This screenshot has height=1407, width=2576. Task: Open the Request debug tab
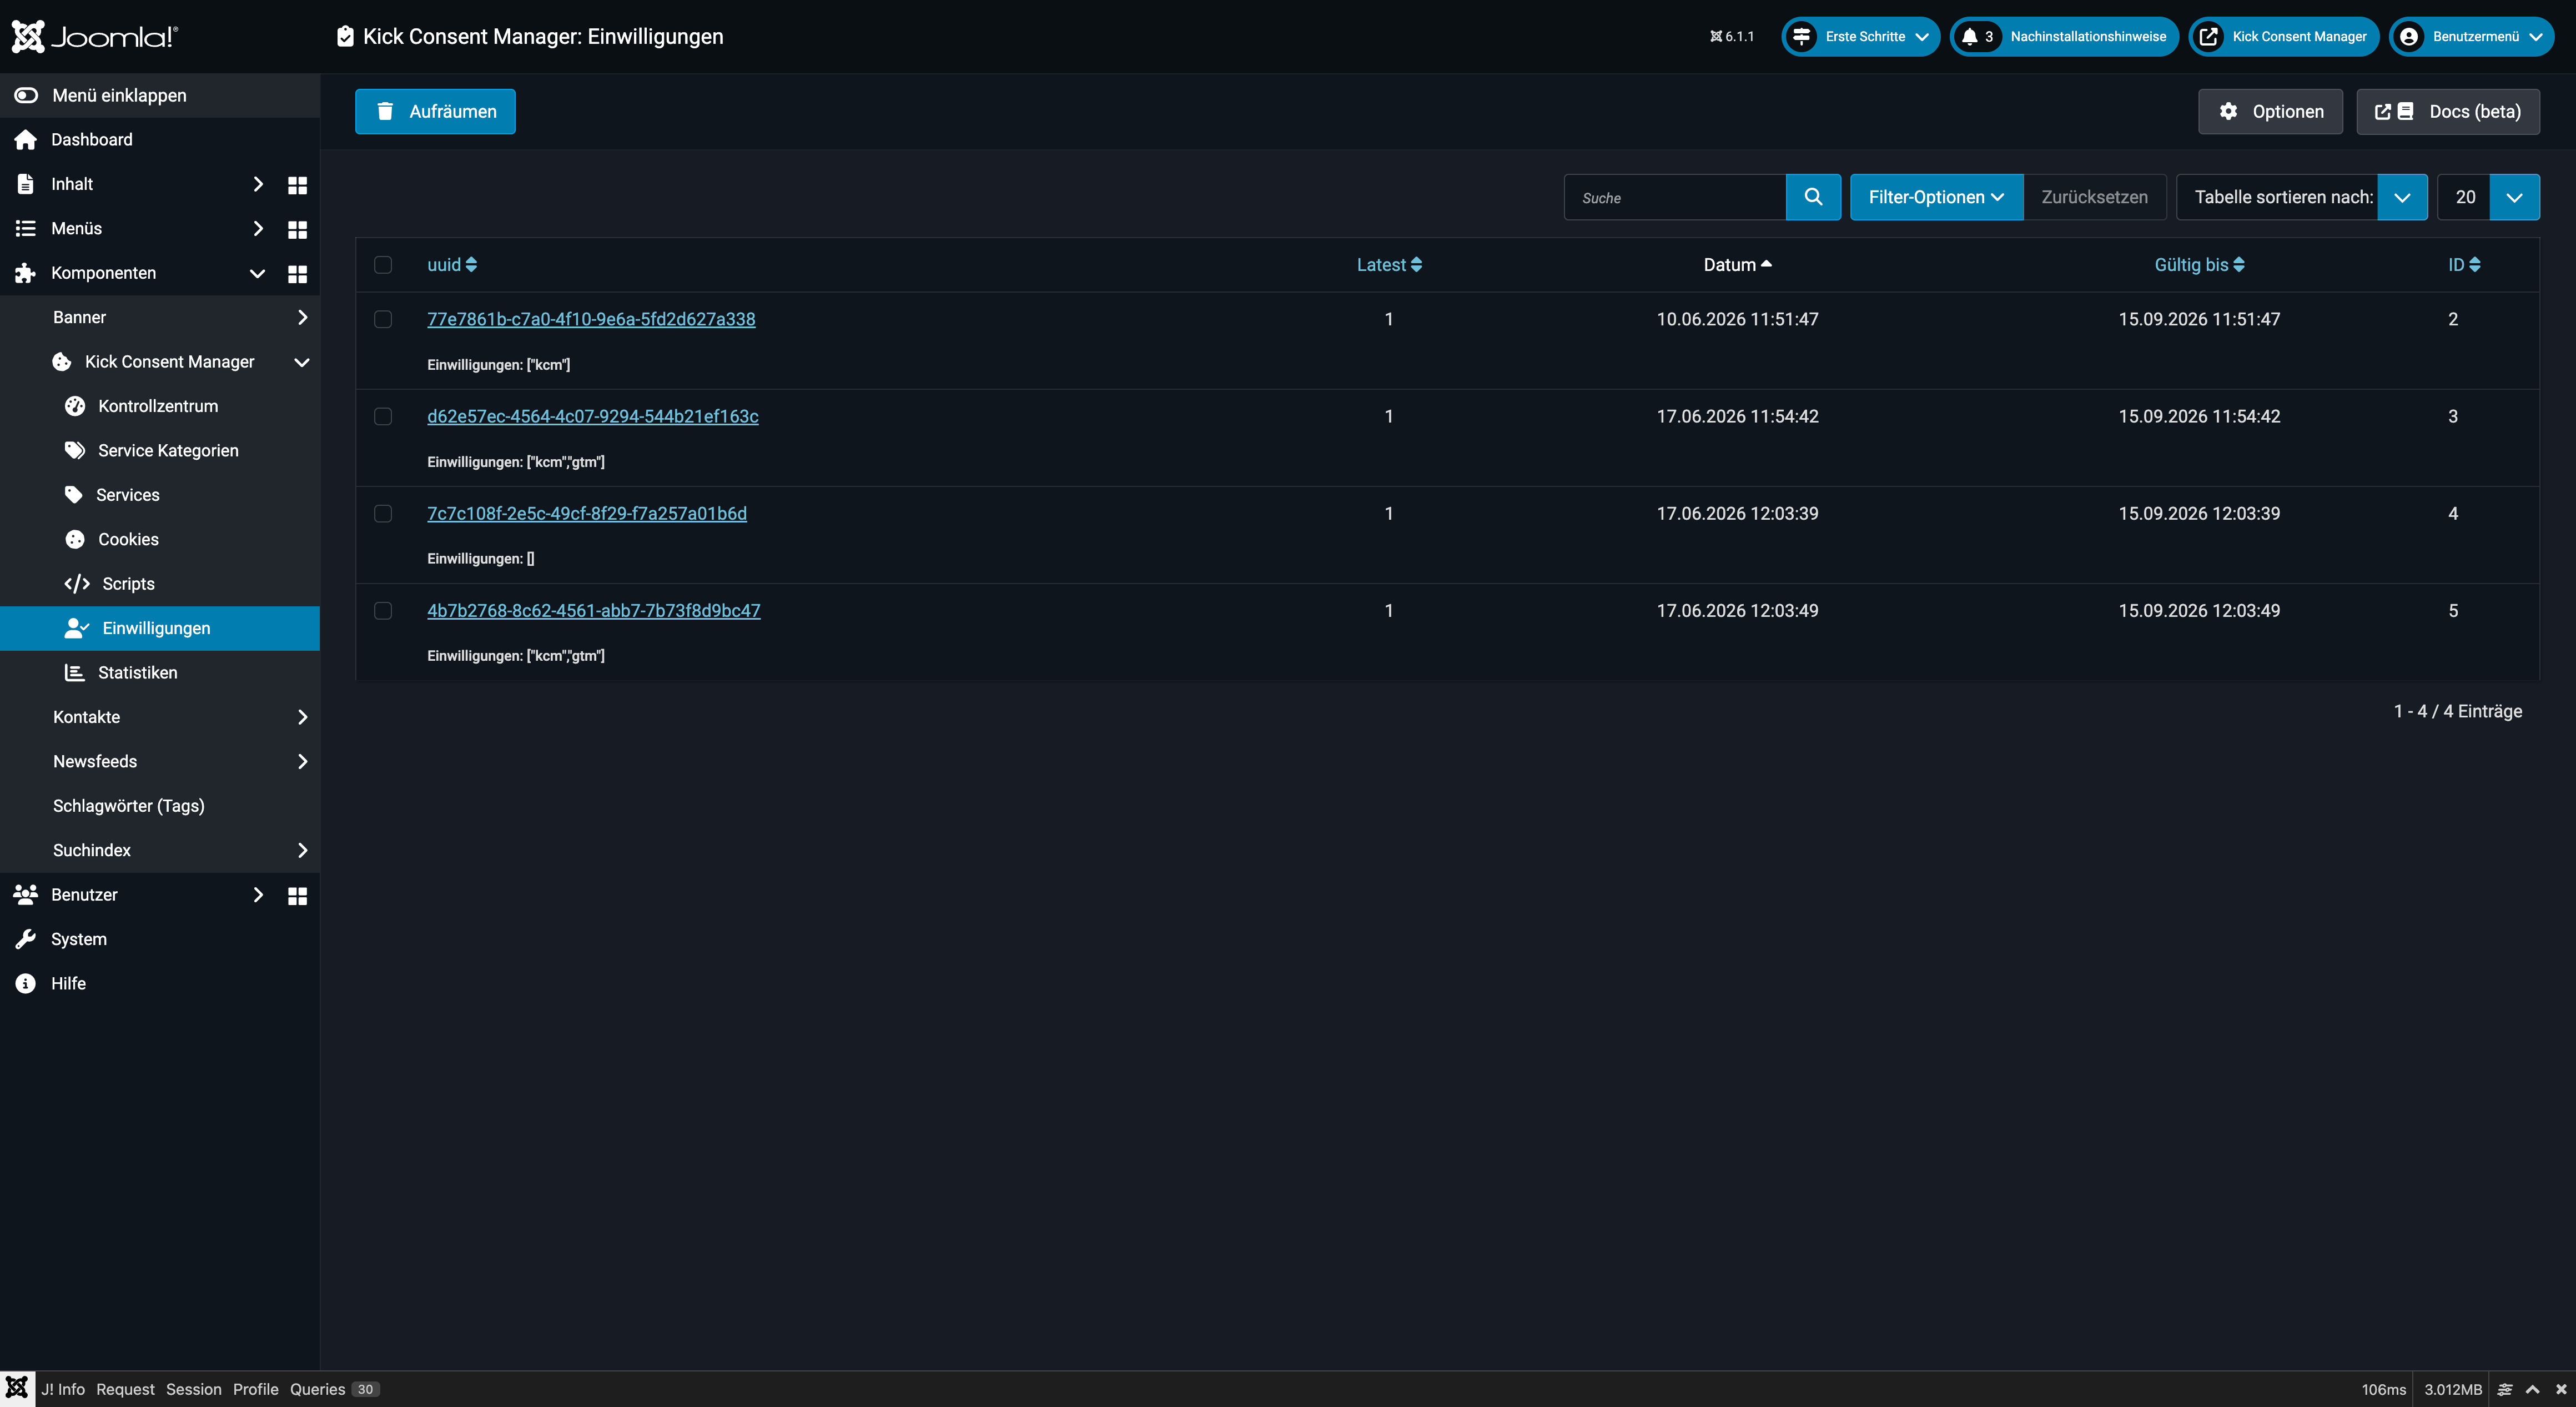(x=125, y=1389)
